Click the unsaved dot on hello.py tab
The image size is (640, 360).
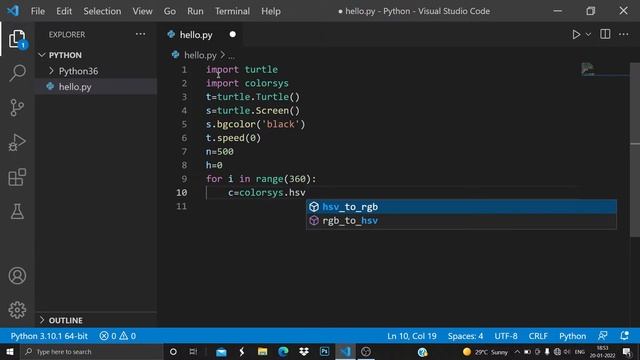pos(233,34)
